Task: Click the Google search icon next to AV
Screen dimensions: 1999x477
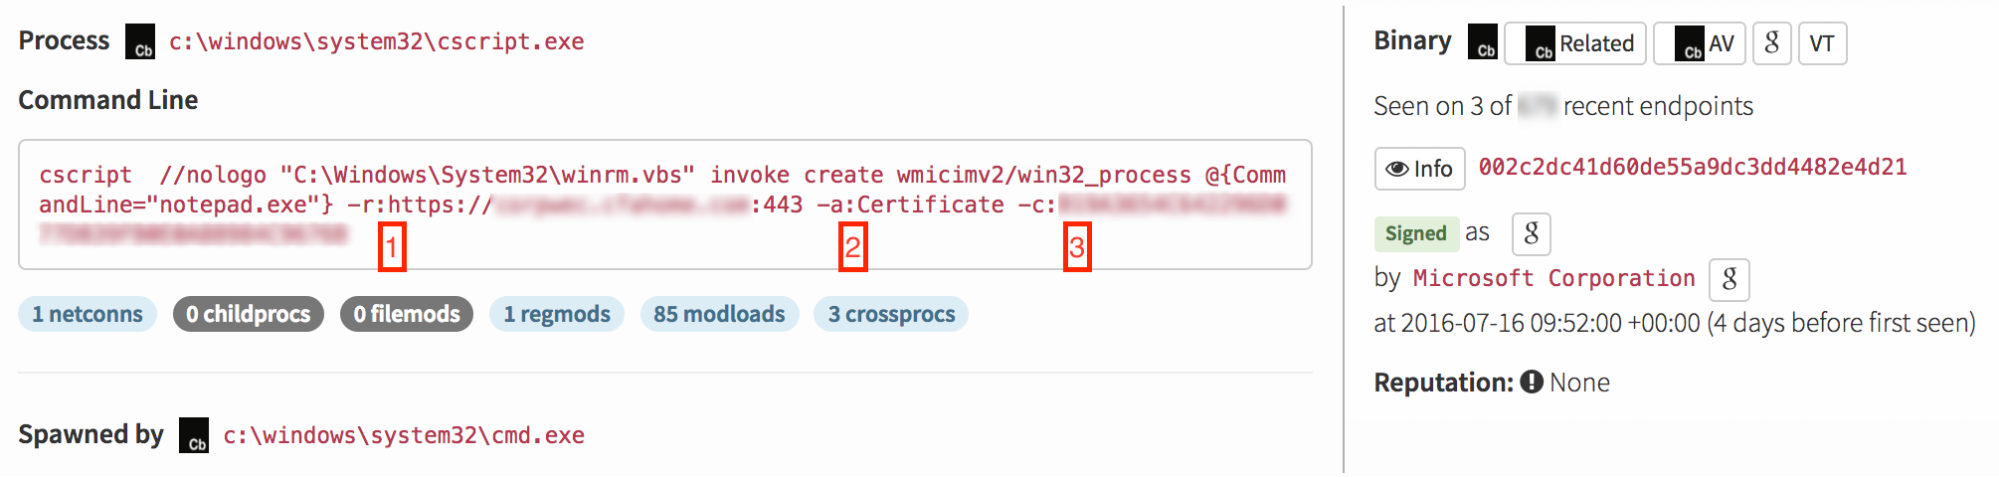Action: point(1772,44)
